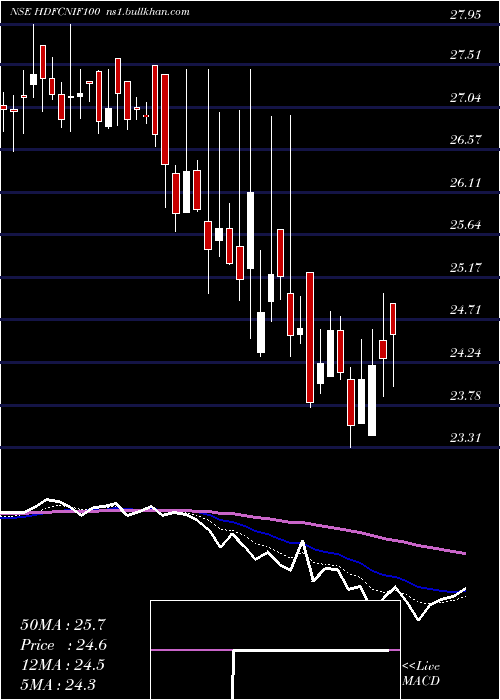Click the 26.11 price axis label
500x700 pixels.
pyautogui.click(x=465, y=182)
